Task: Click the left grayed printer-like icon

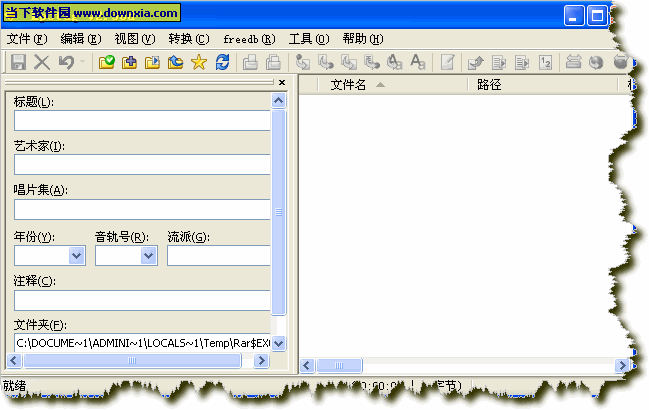Action: [250, 62]
